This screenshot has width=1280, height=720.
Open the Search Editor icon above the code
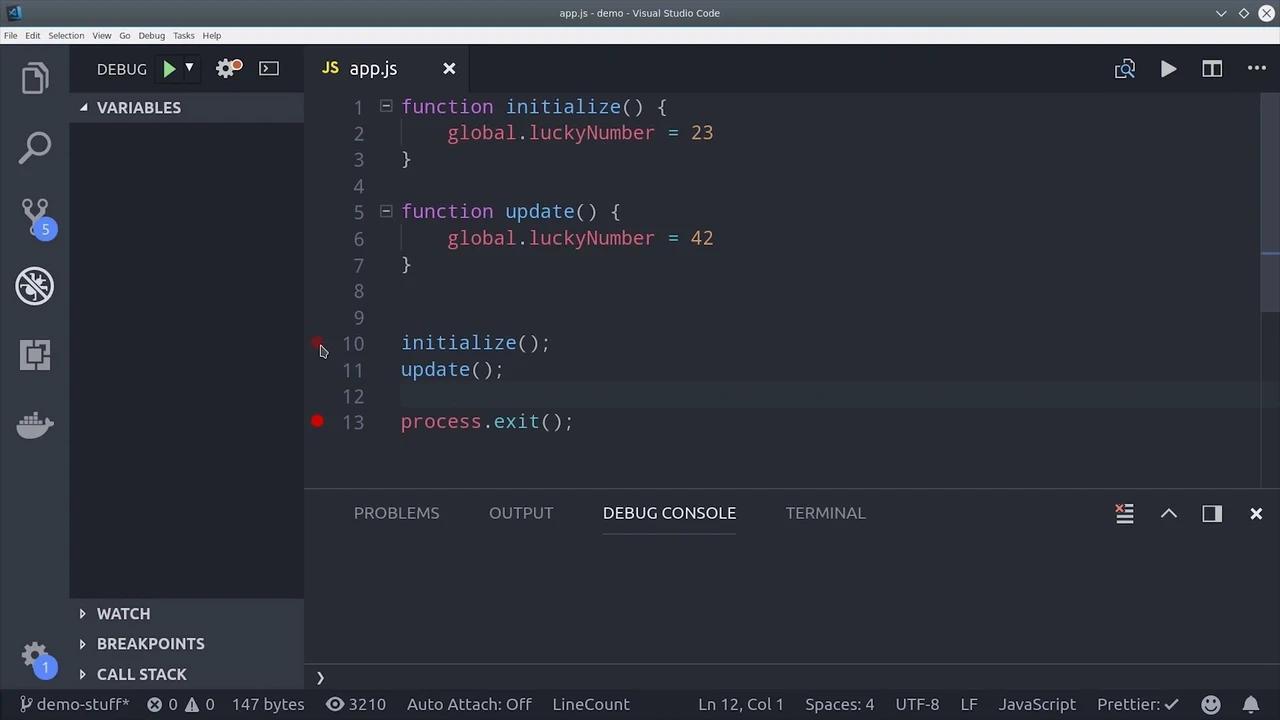(x=1125, y=69)
